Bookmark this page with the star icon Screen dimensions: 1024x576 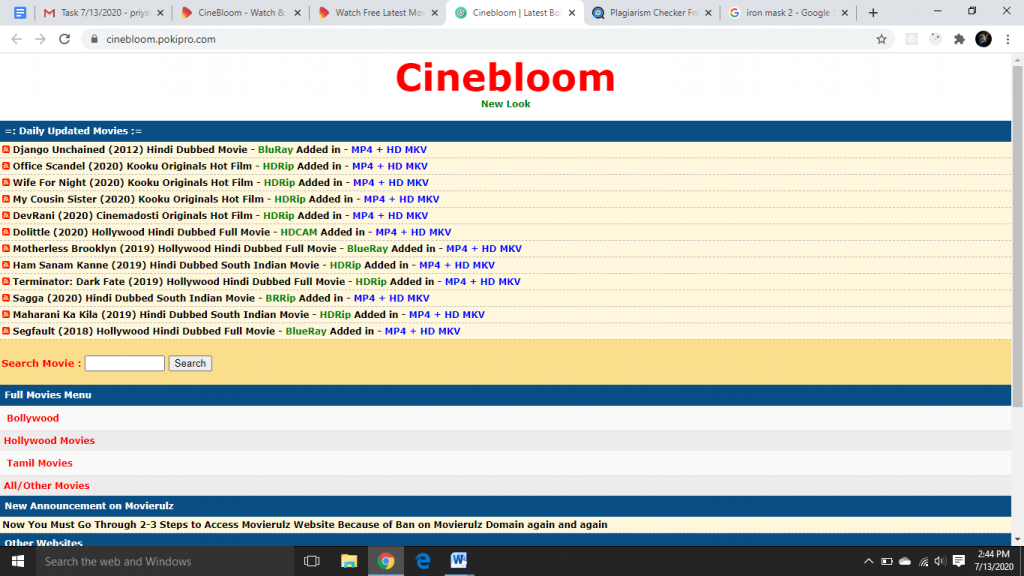(881, 39)
